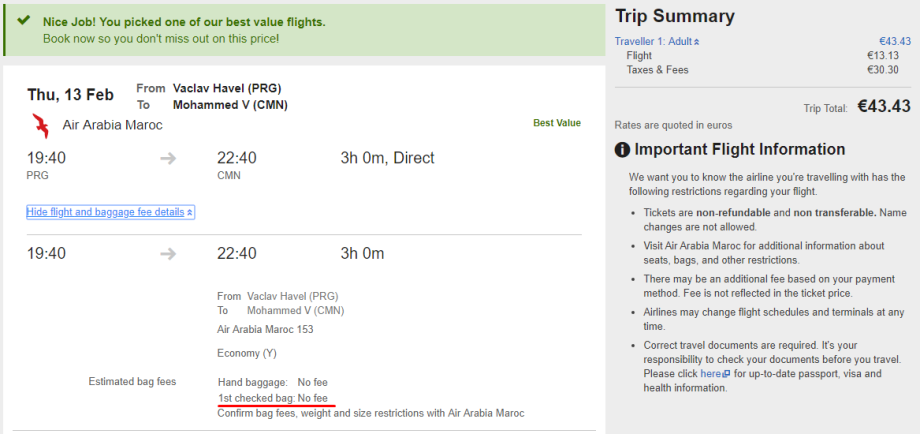Click the red Air Arabia Maroc logo

click(x=41, y=125)
